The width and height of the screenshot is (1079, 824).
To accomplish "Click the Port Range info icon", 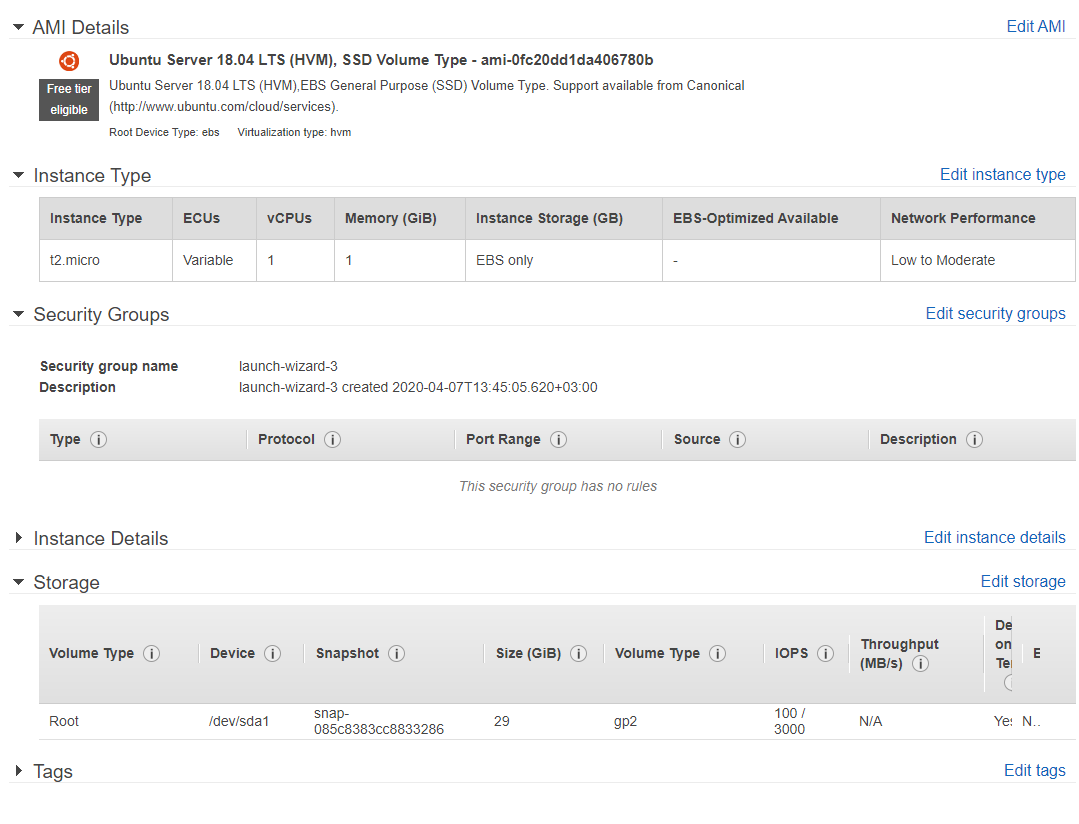I will click(558, 439).
